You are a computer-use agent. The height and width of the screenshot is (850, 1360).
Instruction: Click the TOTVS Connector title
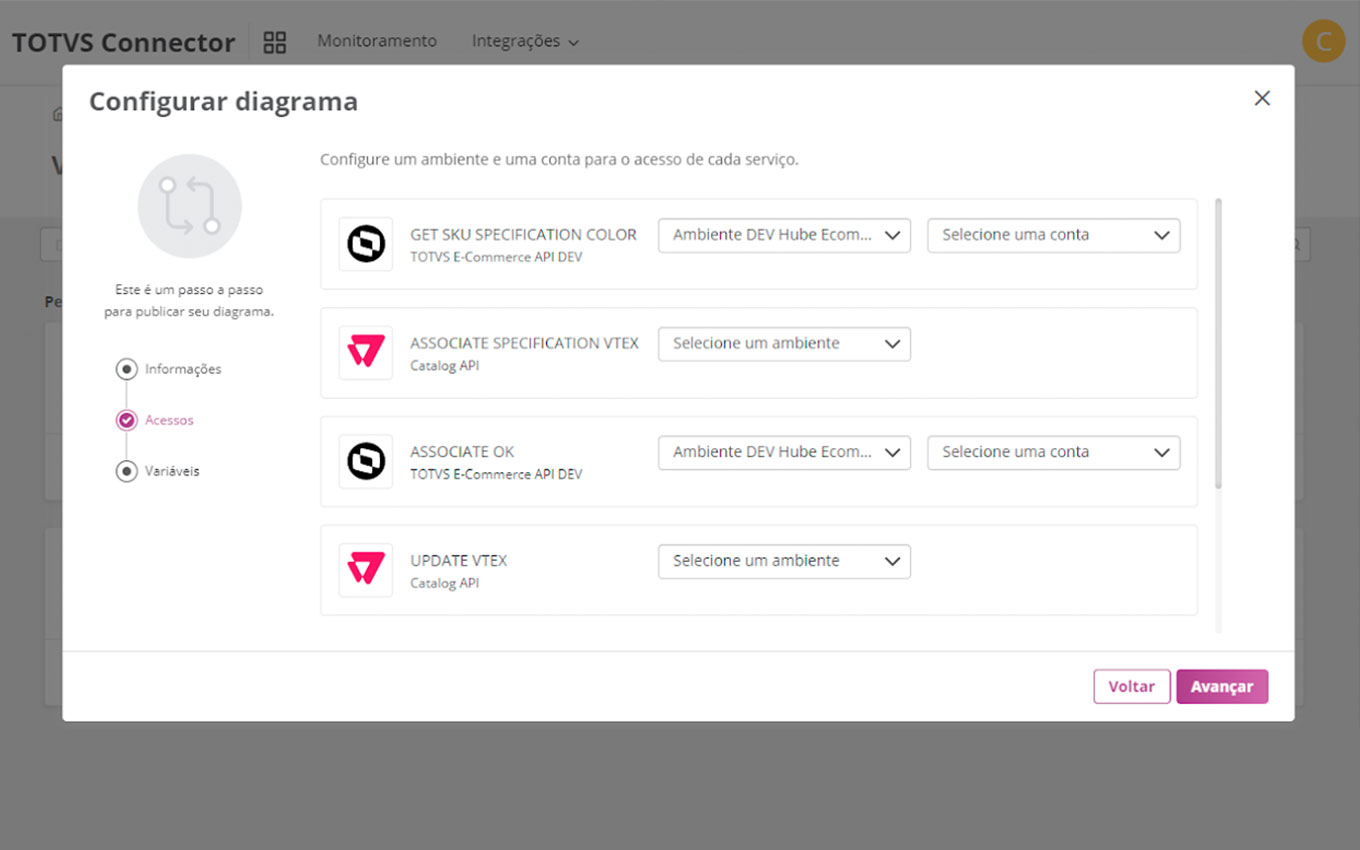coord(123,43)
